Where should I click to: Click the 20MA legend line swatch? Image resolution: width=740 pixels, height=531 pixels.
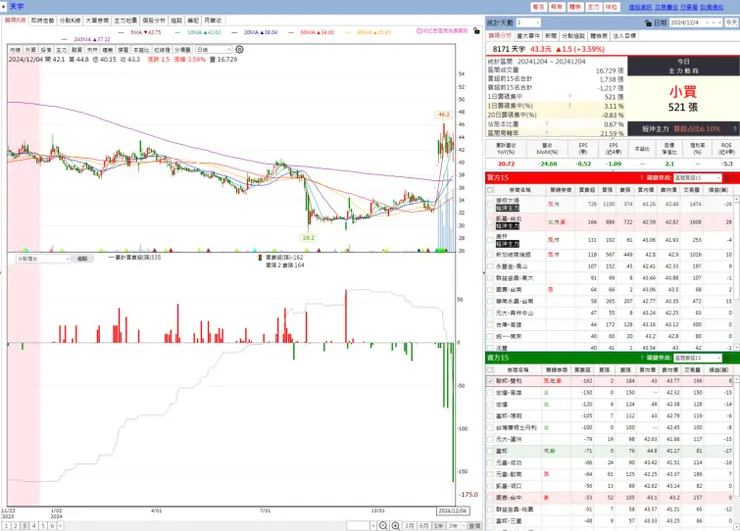tap(235, 32)
